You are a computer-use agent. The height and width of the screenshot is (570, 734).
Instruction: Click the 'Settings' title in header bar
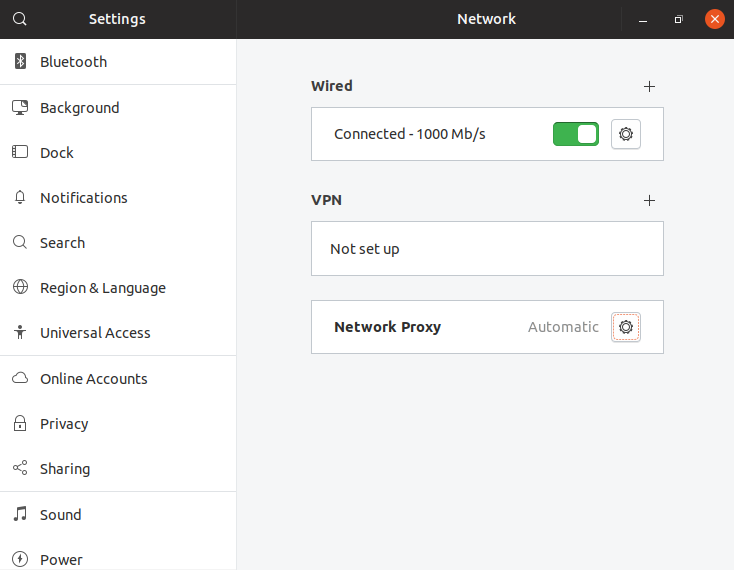click(x=117, y=19)
